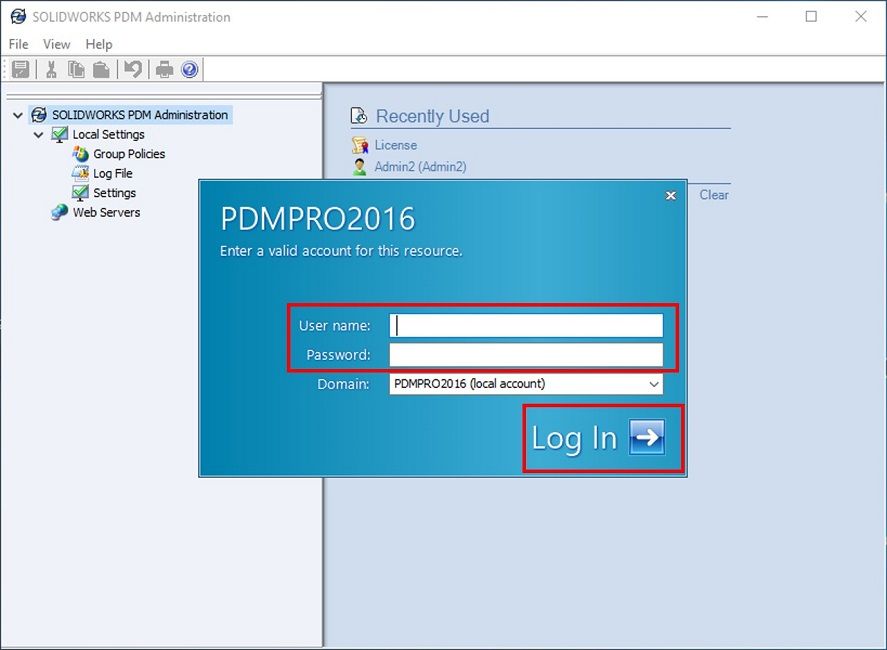Click the Undo arrow icon
This screenshot has height=650, width=887.
132,69
